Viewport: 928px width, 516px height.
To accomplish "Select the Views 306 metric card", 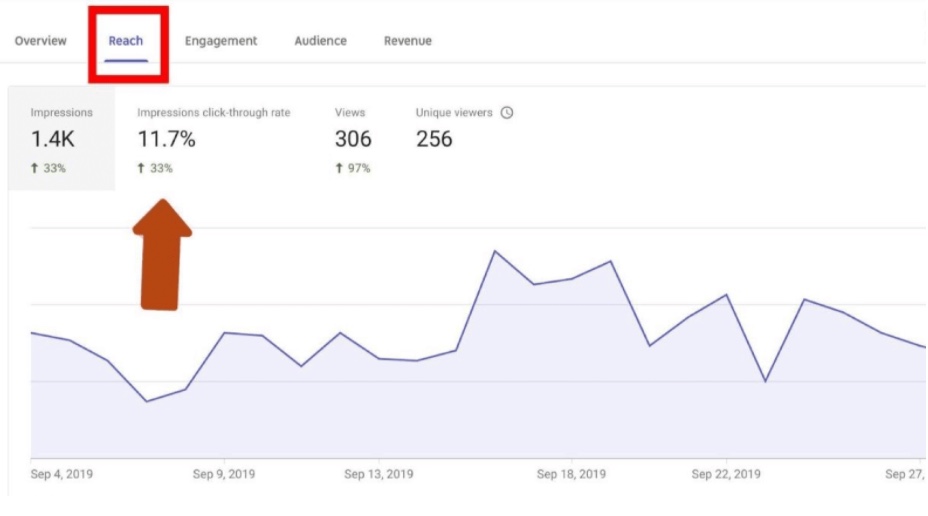I will point(353,139).
